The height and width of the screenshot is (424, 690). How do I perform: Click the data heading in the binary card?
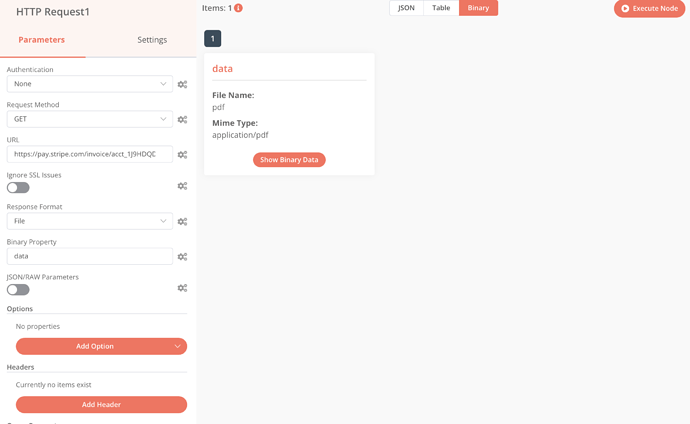[222, 69]
